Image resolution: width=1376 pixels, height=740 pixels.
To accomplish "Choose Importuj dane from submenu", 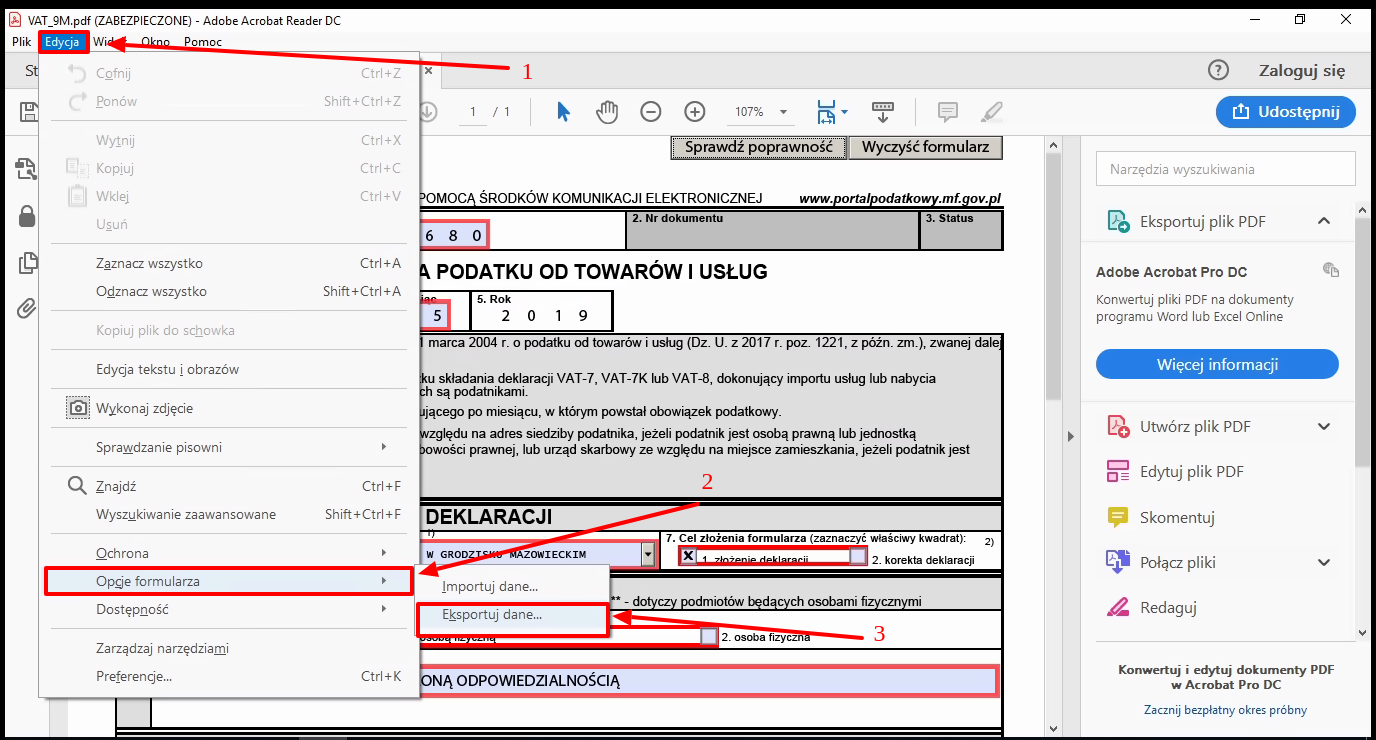I will (511, 586).
